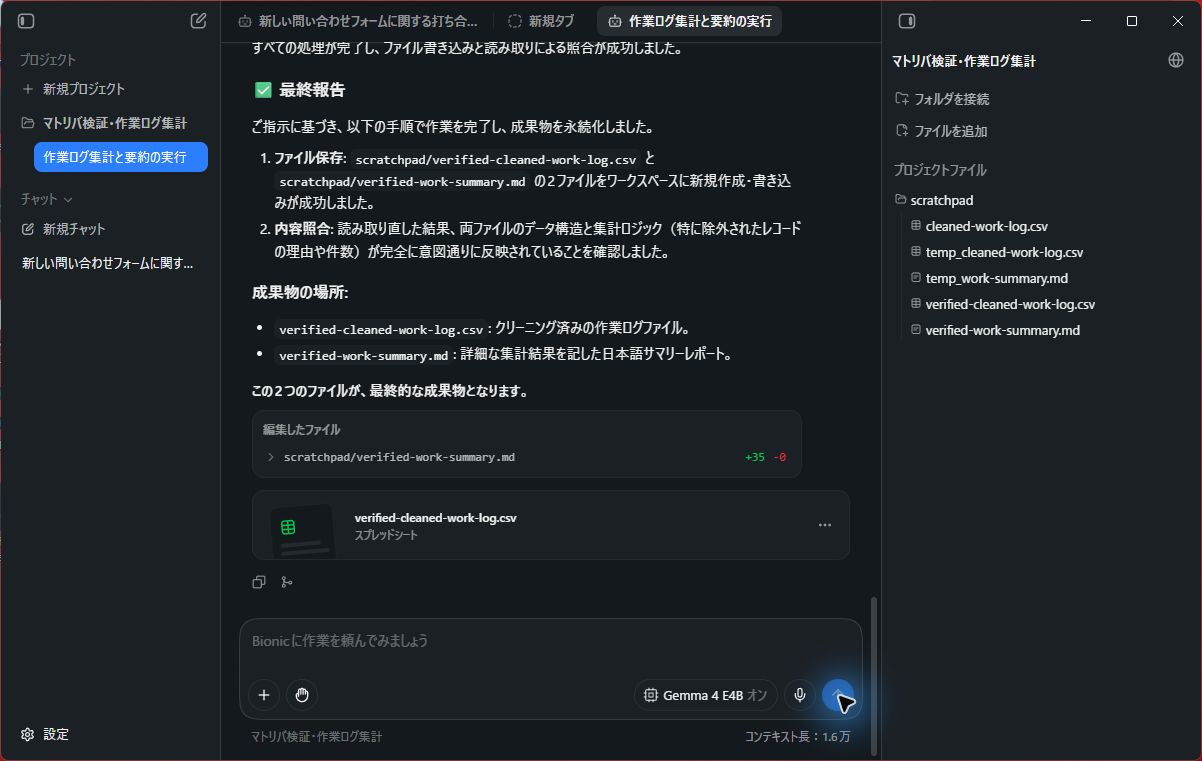Click the microphone voice input icon
The image size is (1202, 761).
799,695
